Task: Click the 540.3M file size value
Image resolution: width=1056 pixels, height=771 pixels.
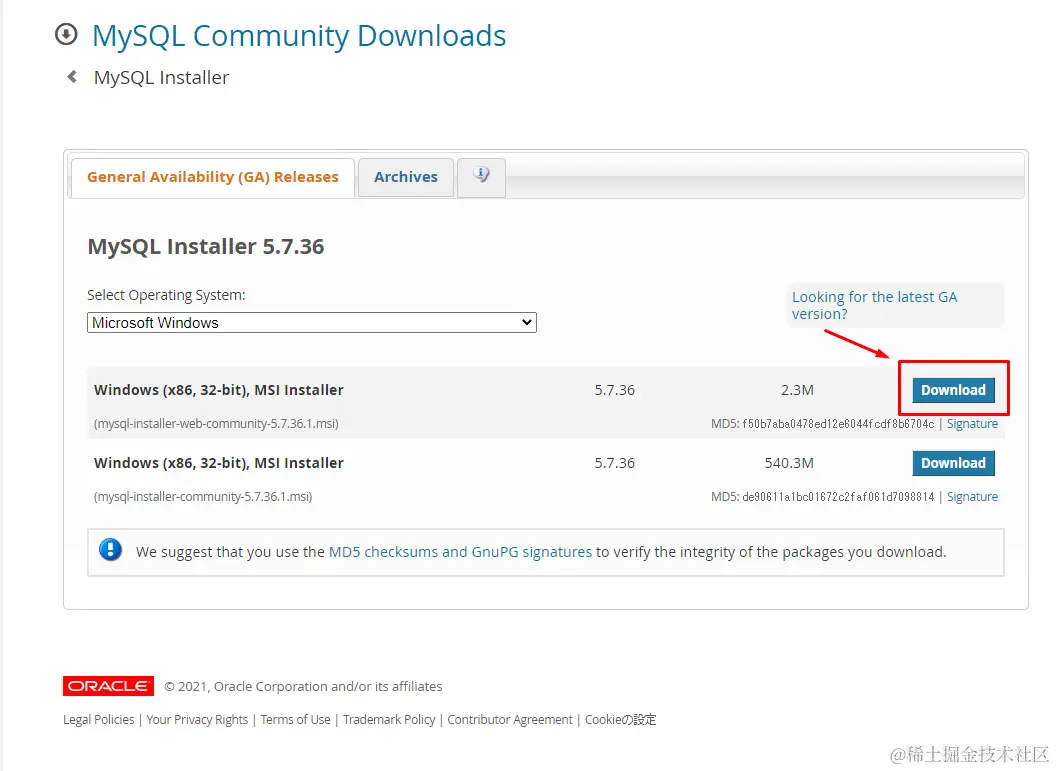Action: pos(789,463)
